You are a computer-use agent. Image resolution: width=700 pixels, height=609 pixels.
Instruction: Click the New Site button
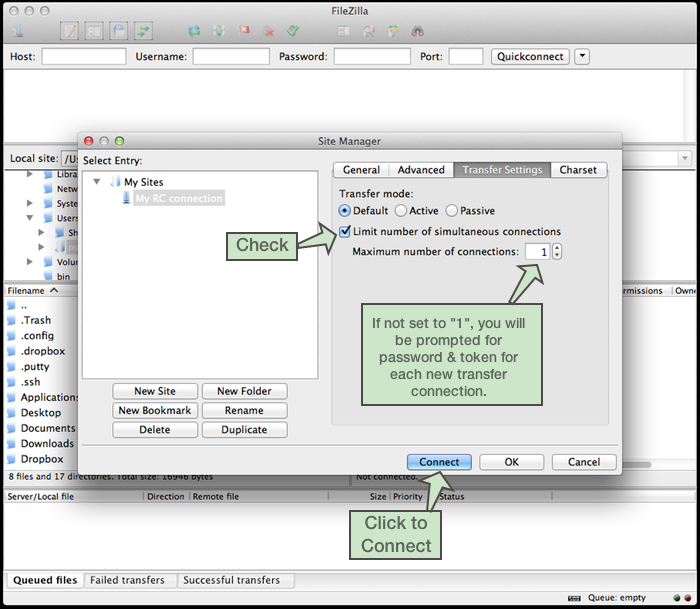154,391
